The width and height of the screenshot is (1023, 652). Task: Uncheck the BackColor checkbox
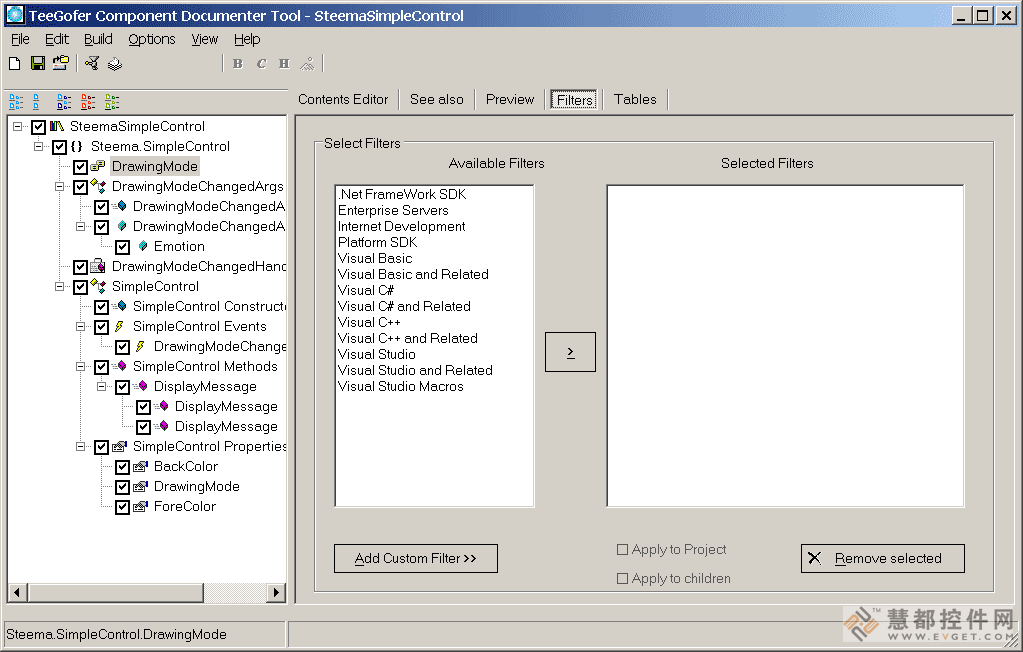coord(122,467)
